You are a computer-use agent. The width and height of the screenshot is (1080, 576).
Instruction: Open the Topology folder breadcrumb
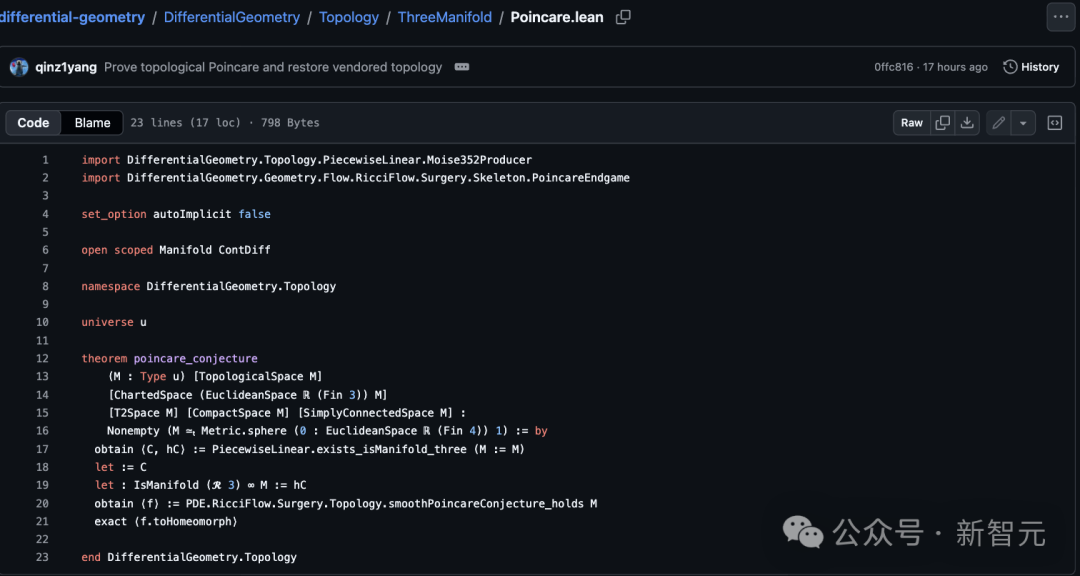(349, 17)
